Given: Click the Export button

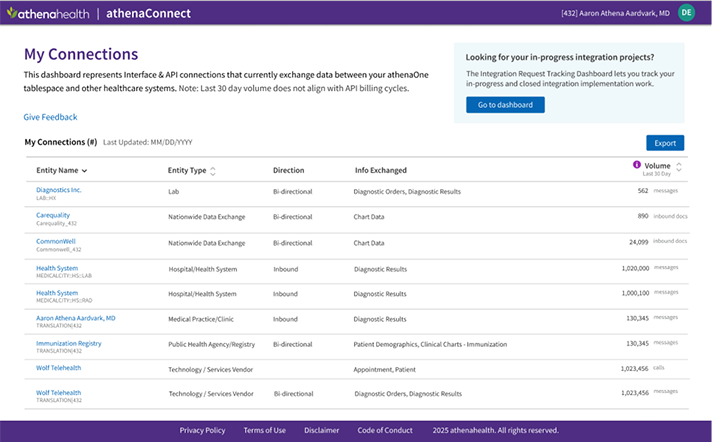Looking at the screenshot, I should (x=665, y=143).
